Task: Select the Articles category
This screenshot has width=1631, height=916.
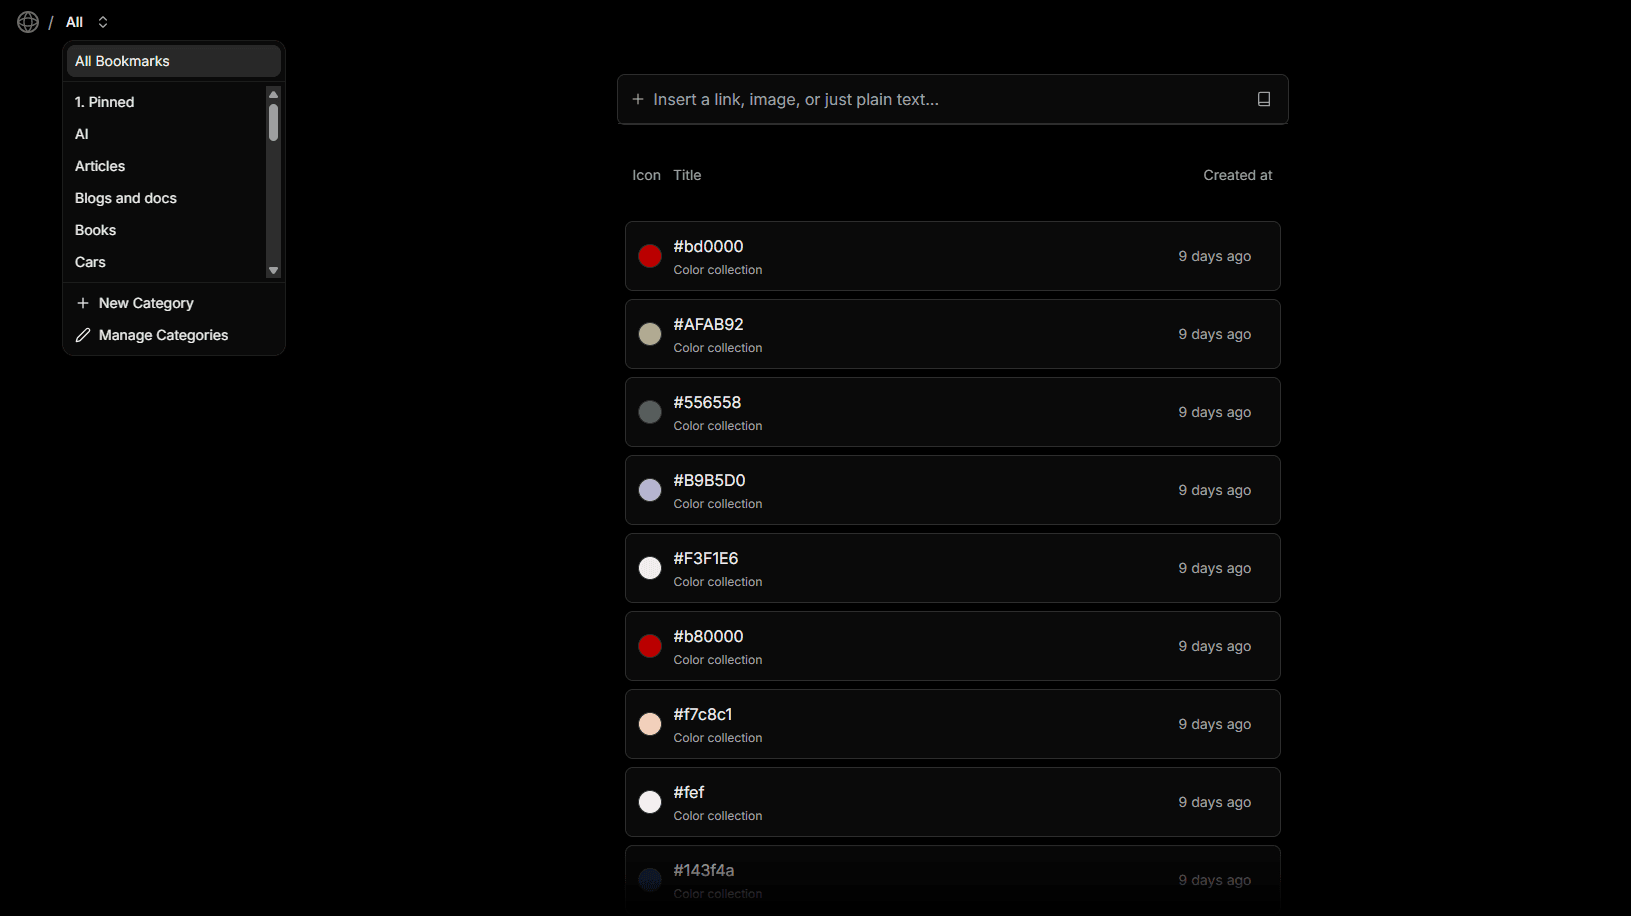Action: (100, 166)
